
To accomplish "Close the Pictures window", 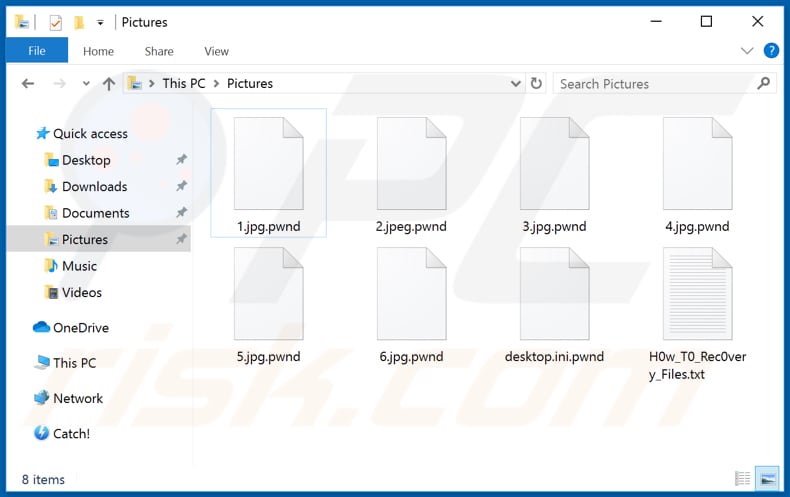I will click(x=757, y=22).
